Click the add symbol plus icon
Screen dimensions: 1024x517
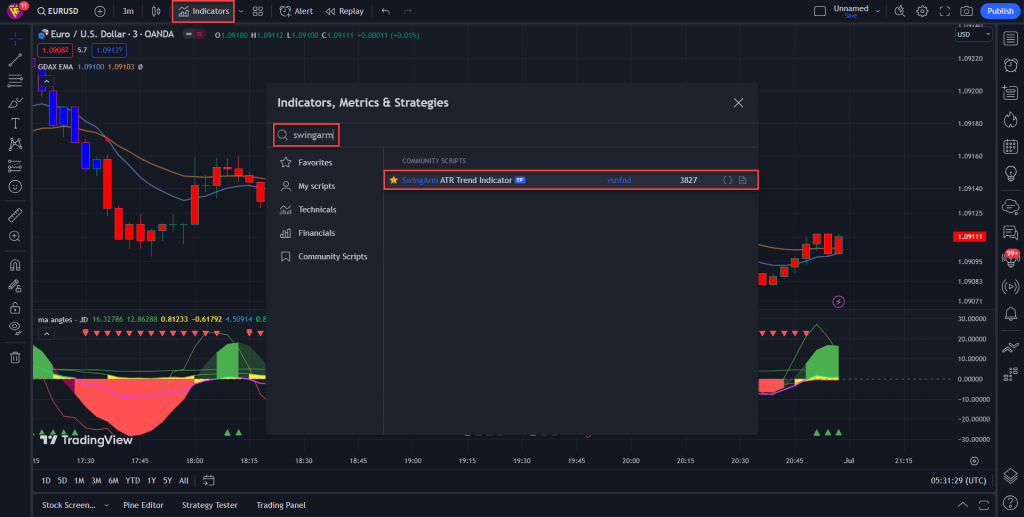pos(100,11)
